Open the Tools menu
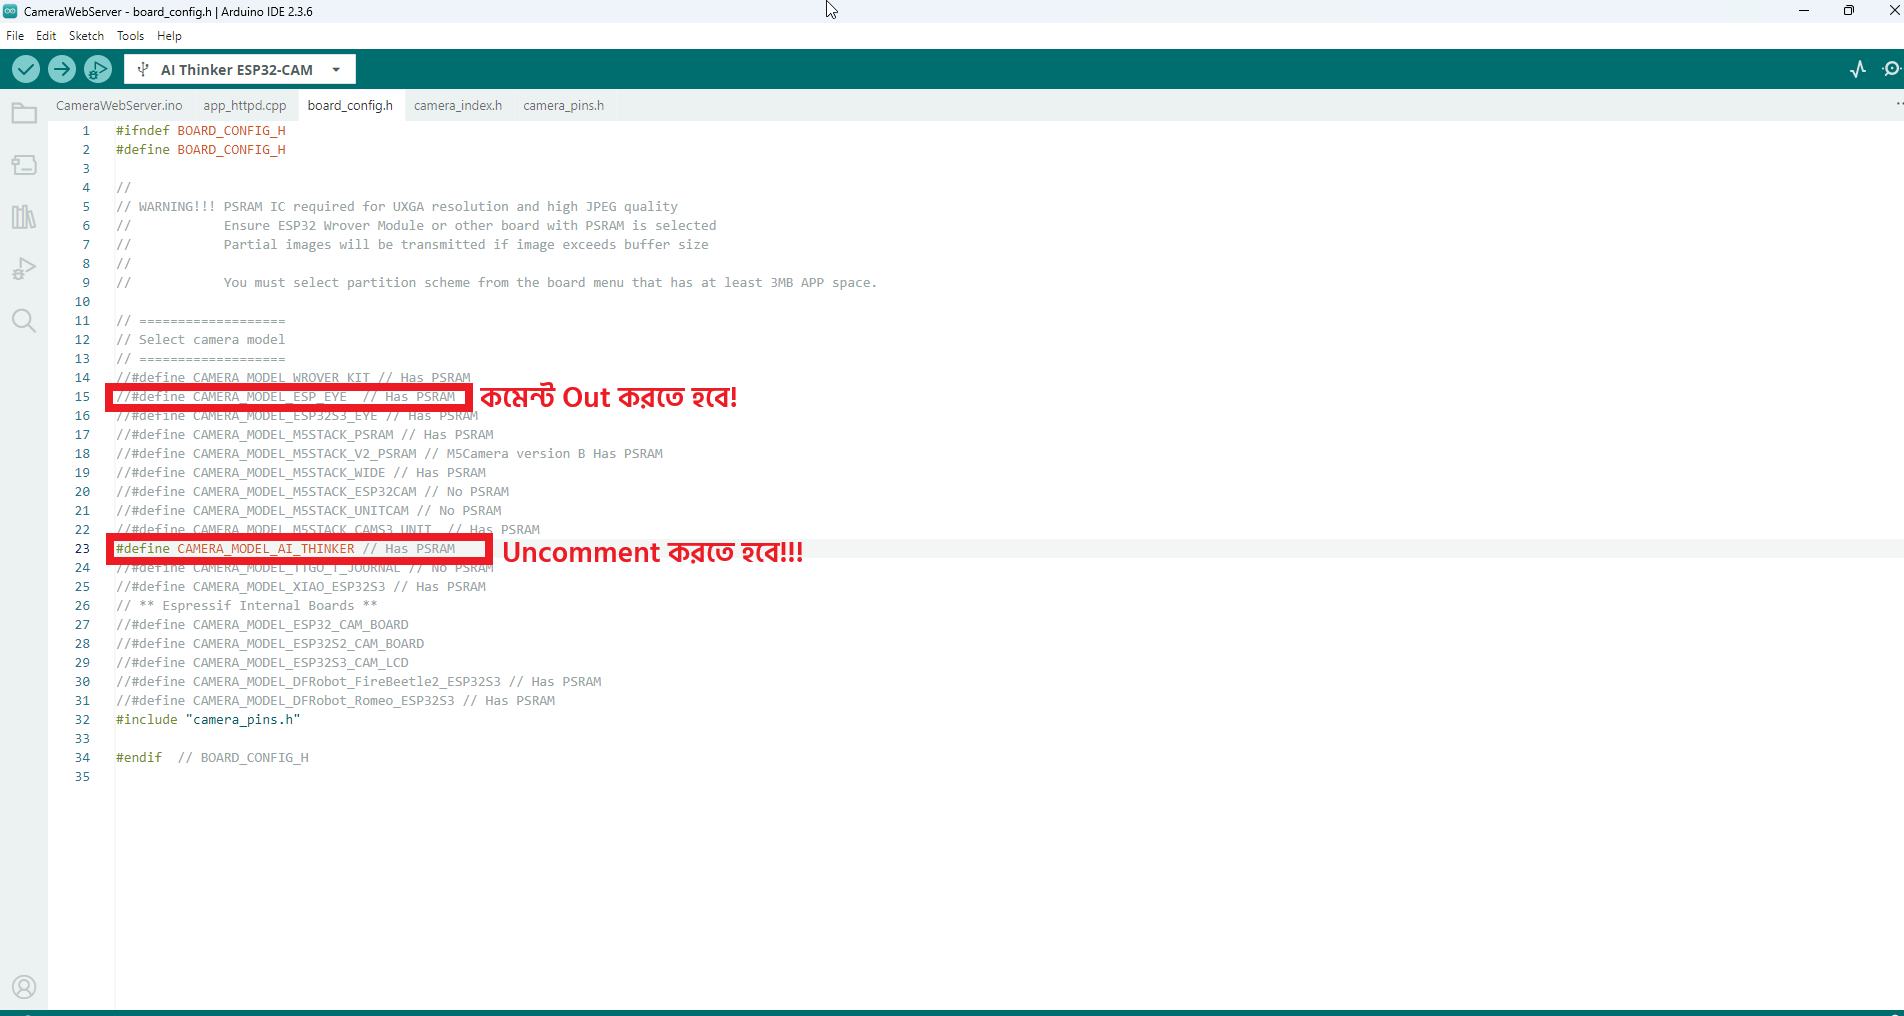Viewport: 1904px width, 1016px height. coord(130,36)
